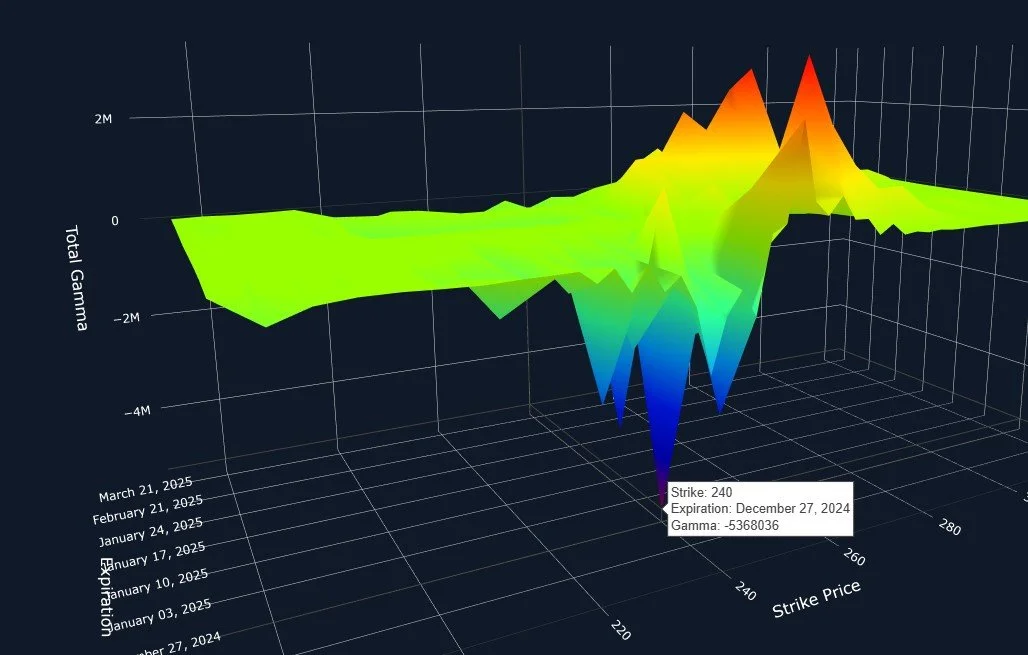Click the 2M tick label on gamma axis
Viewport: 1028px width, 655px height.
[x=103, y=119]
